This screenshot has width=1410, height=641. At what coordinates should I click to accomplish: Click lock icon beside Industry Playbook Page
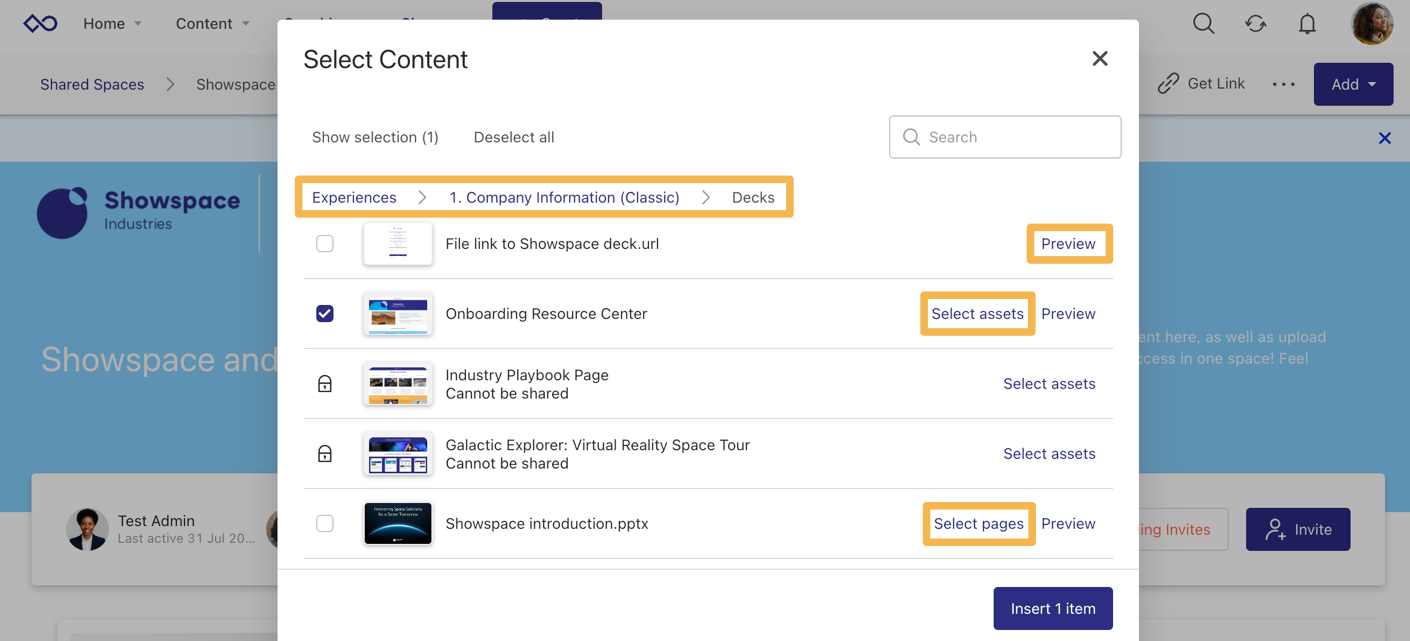click(325, 384)
